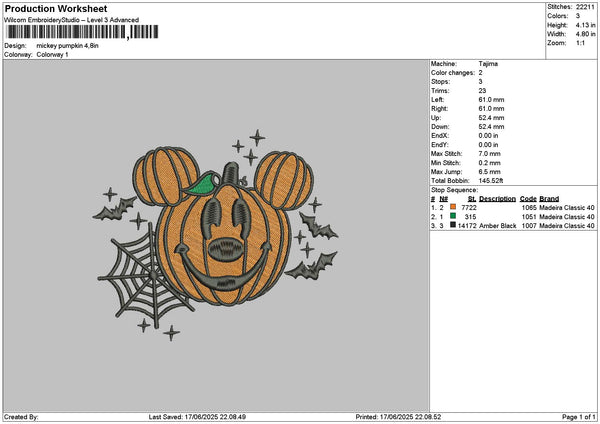The image size is (600, 424).
Task: Click the zoom value '1:1'
Action: (x=580, y=43)
